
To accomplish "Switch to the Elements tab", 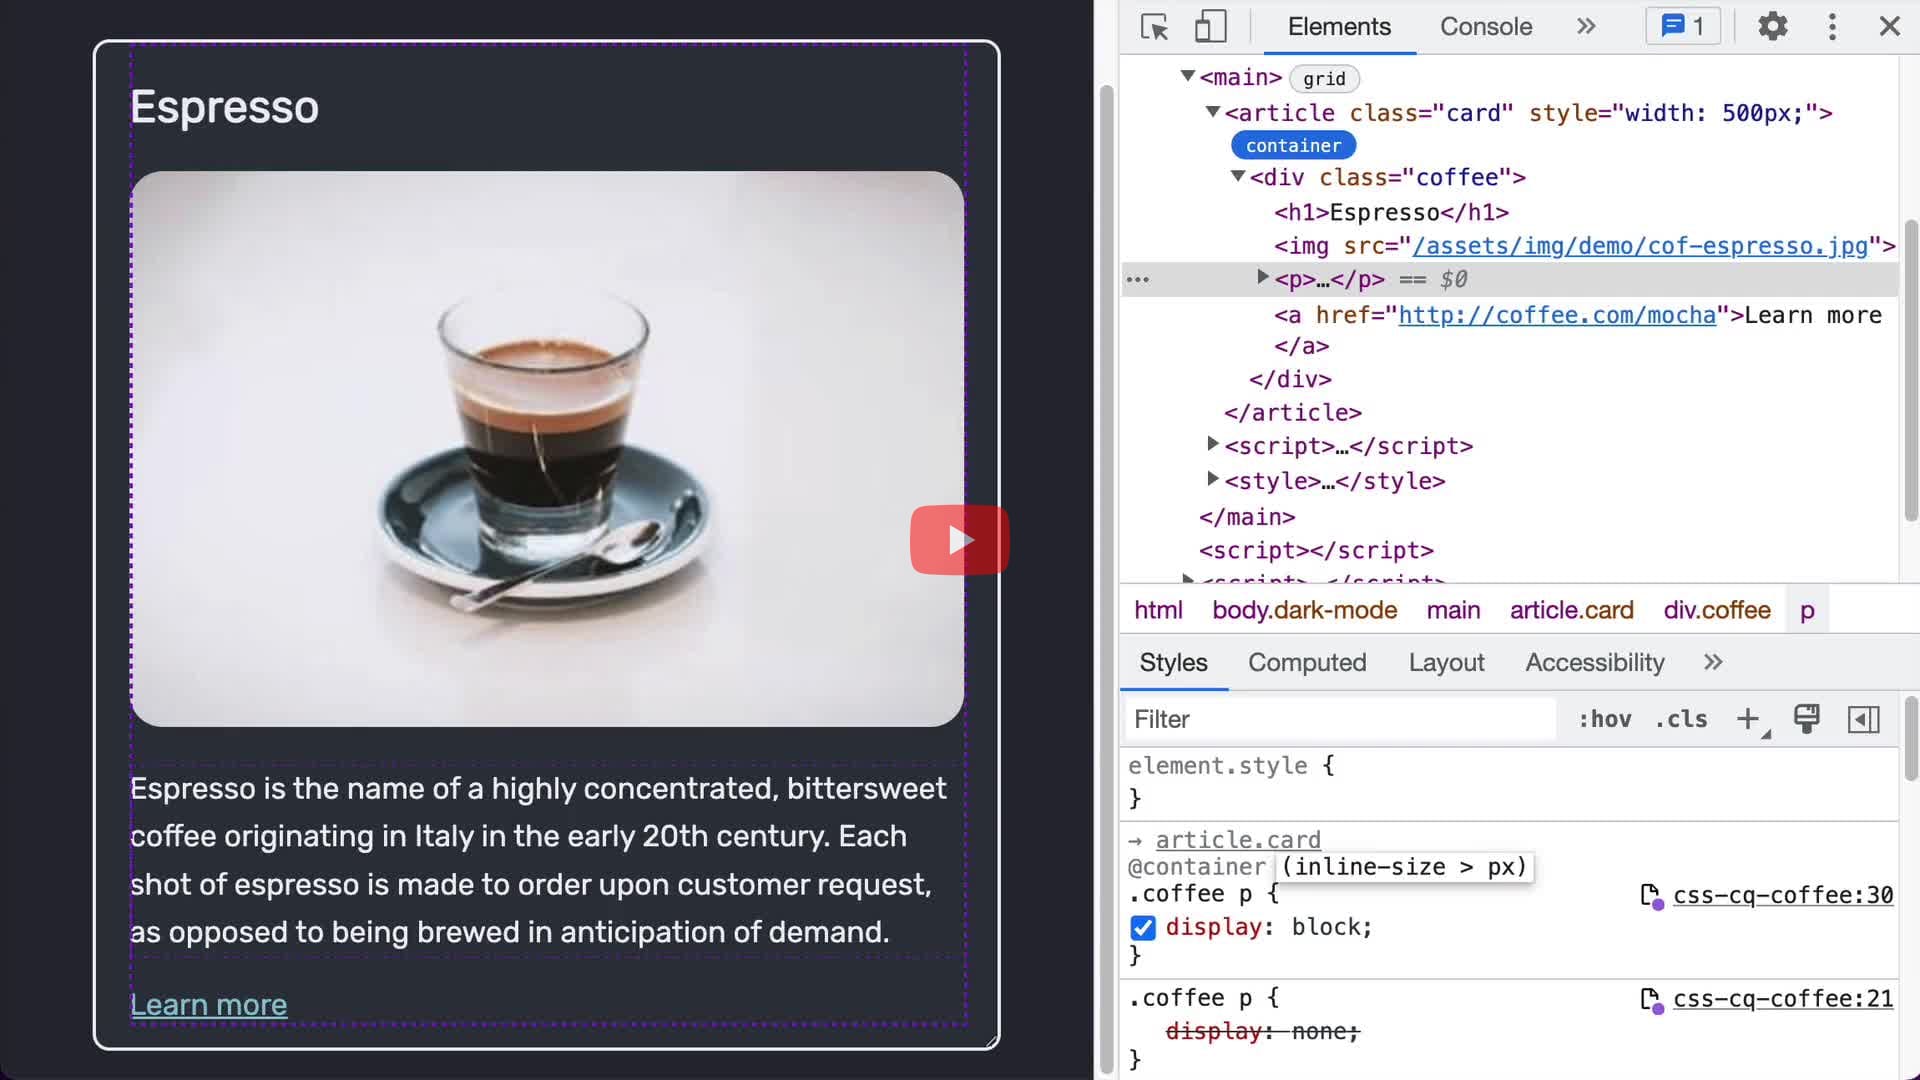I will (x=1339, y=27).
